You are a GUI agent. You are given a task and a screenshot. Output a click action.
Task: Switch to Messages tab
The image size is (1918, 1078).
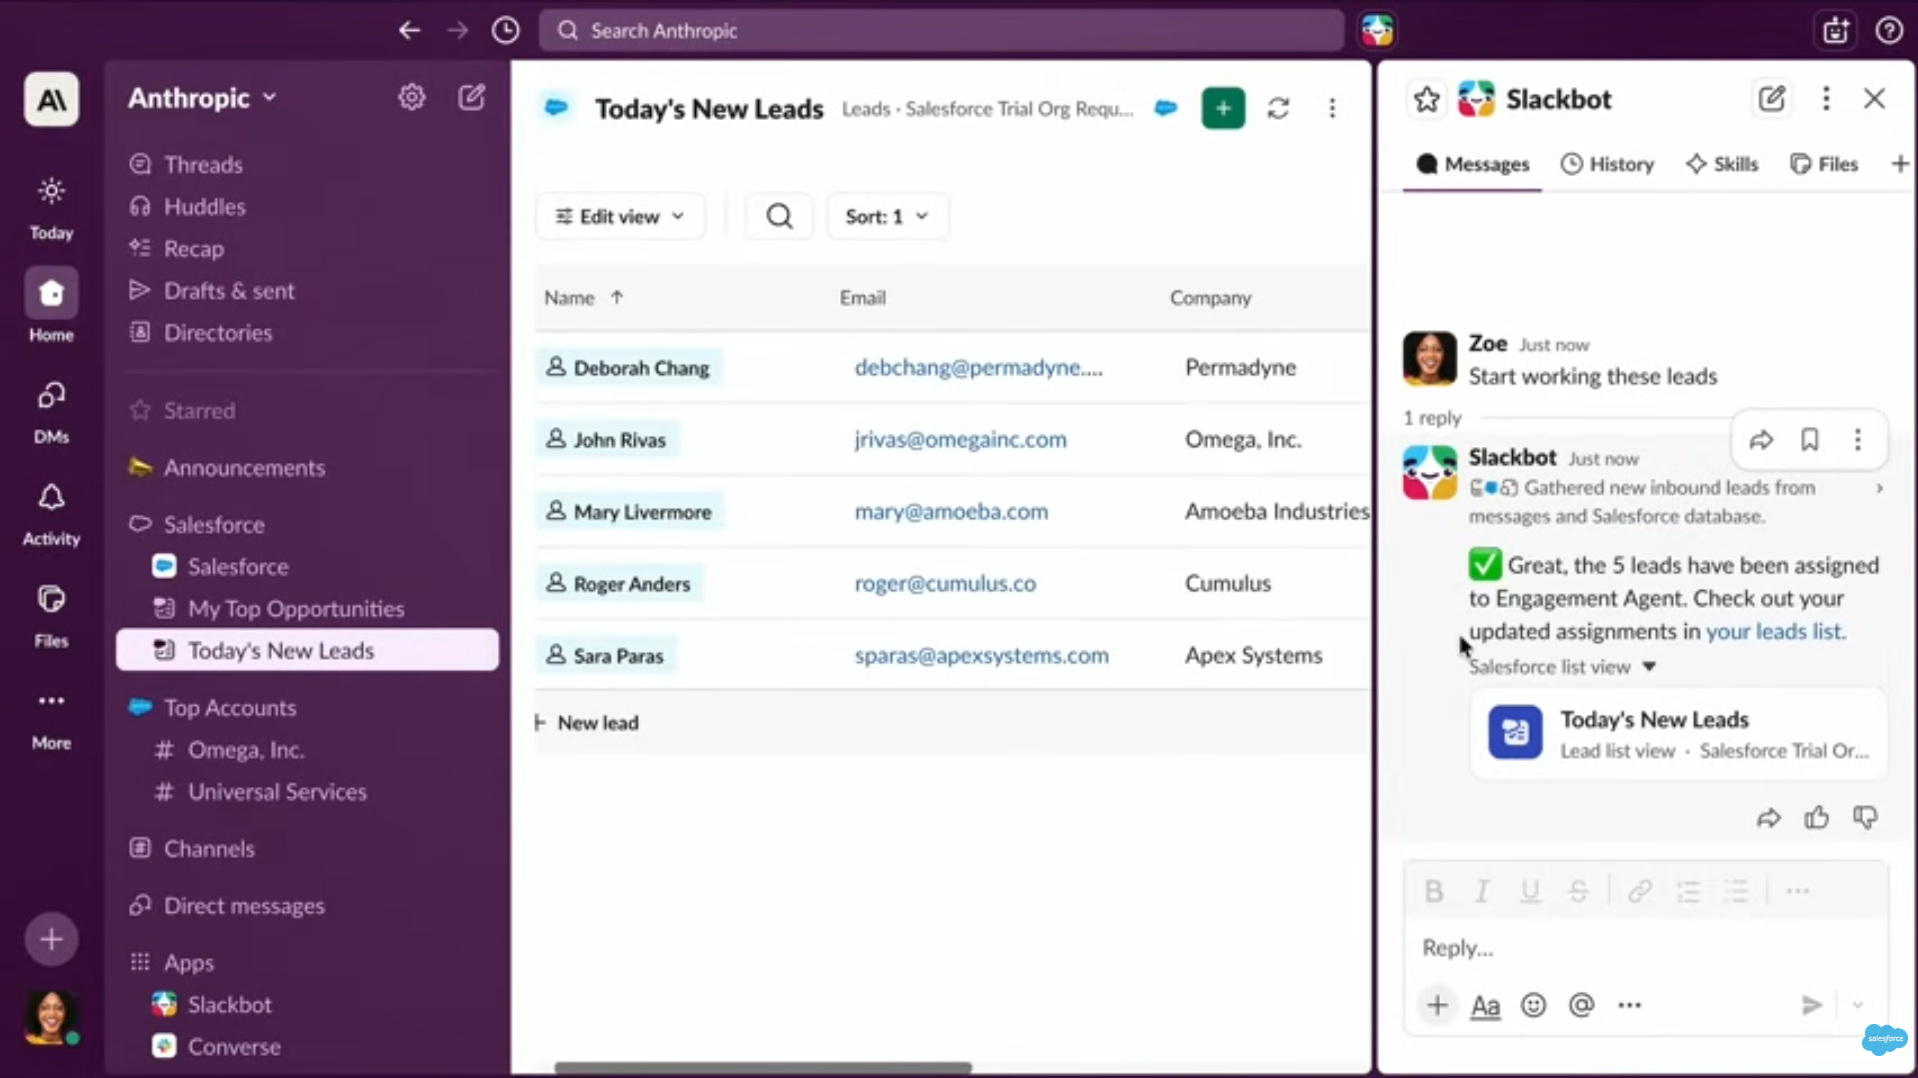pos(1472,164)
